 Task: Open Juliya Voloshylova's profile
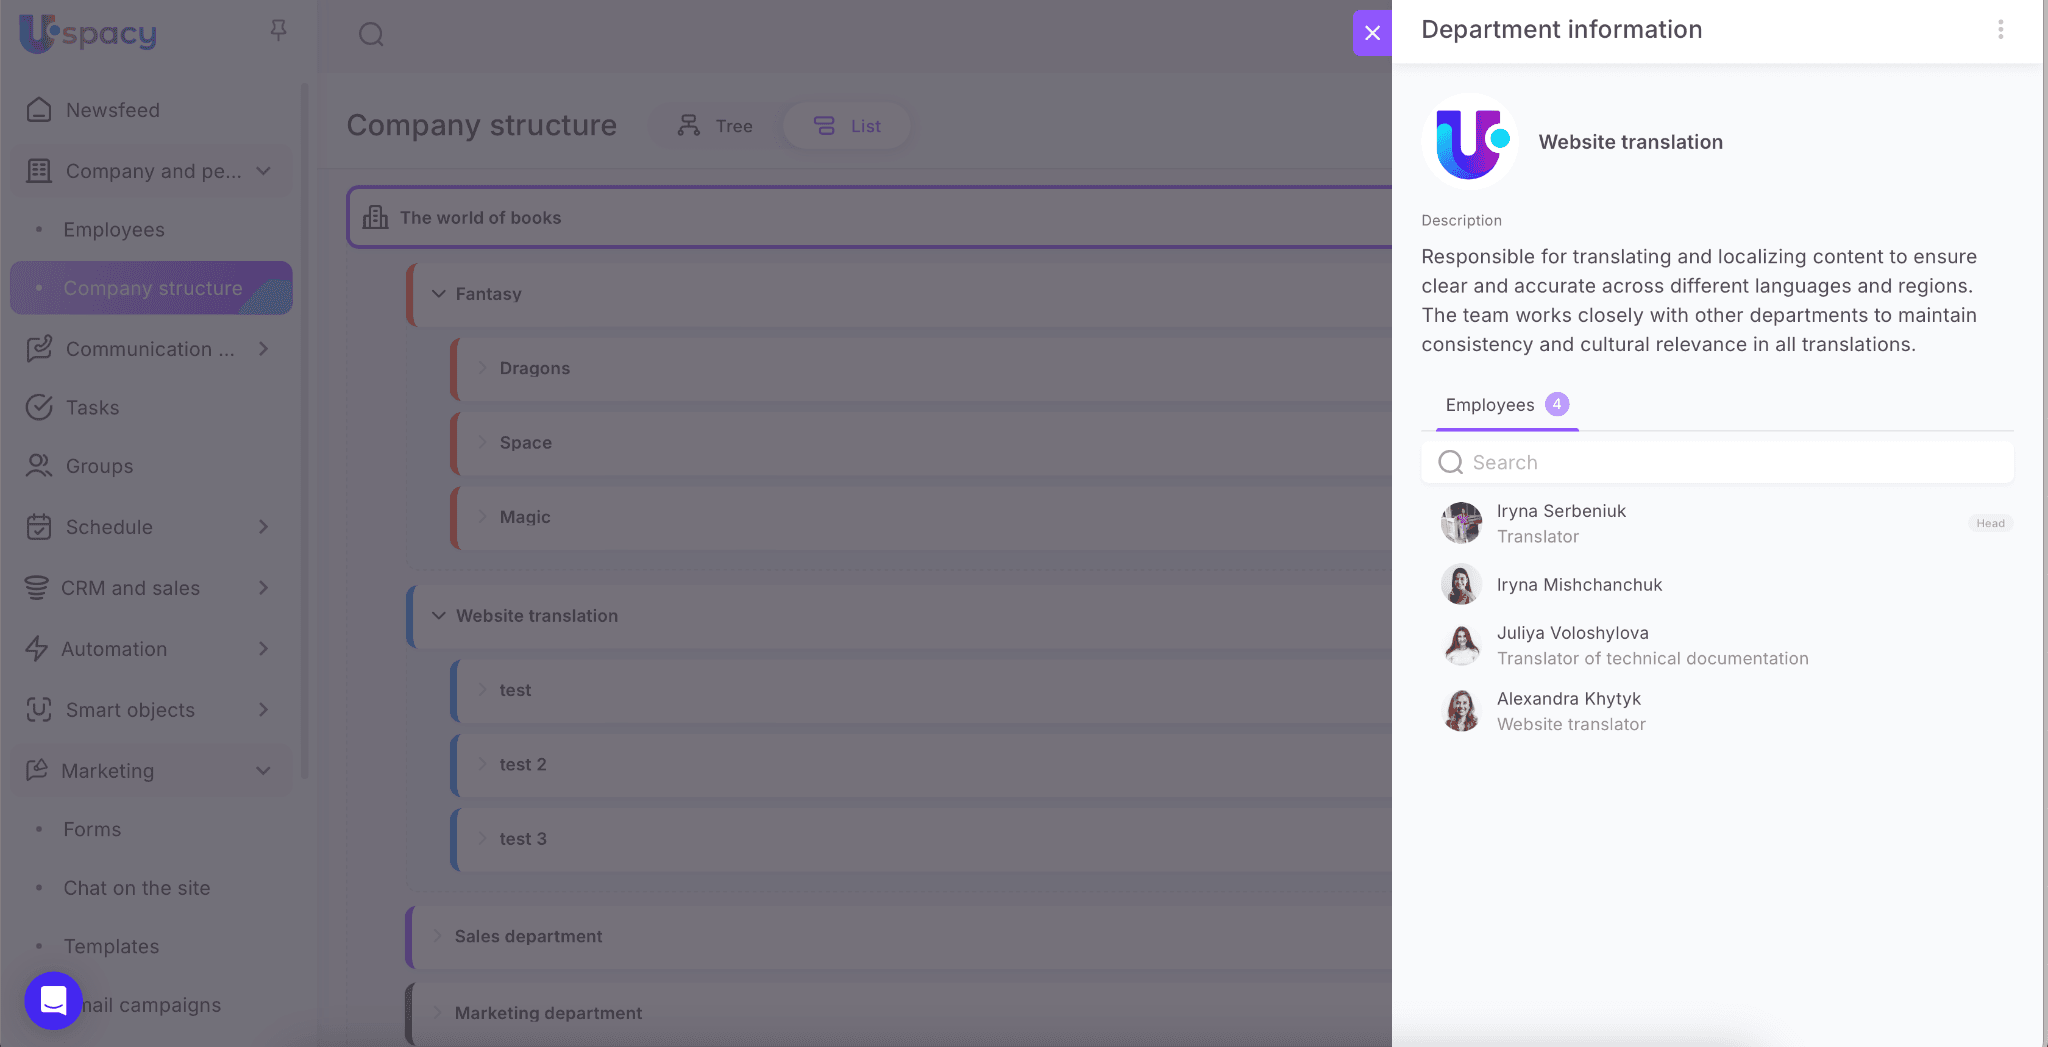point(1572,633)
